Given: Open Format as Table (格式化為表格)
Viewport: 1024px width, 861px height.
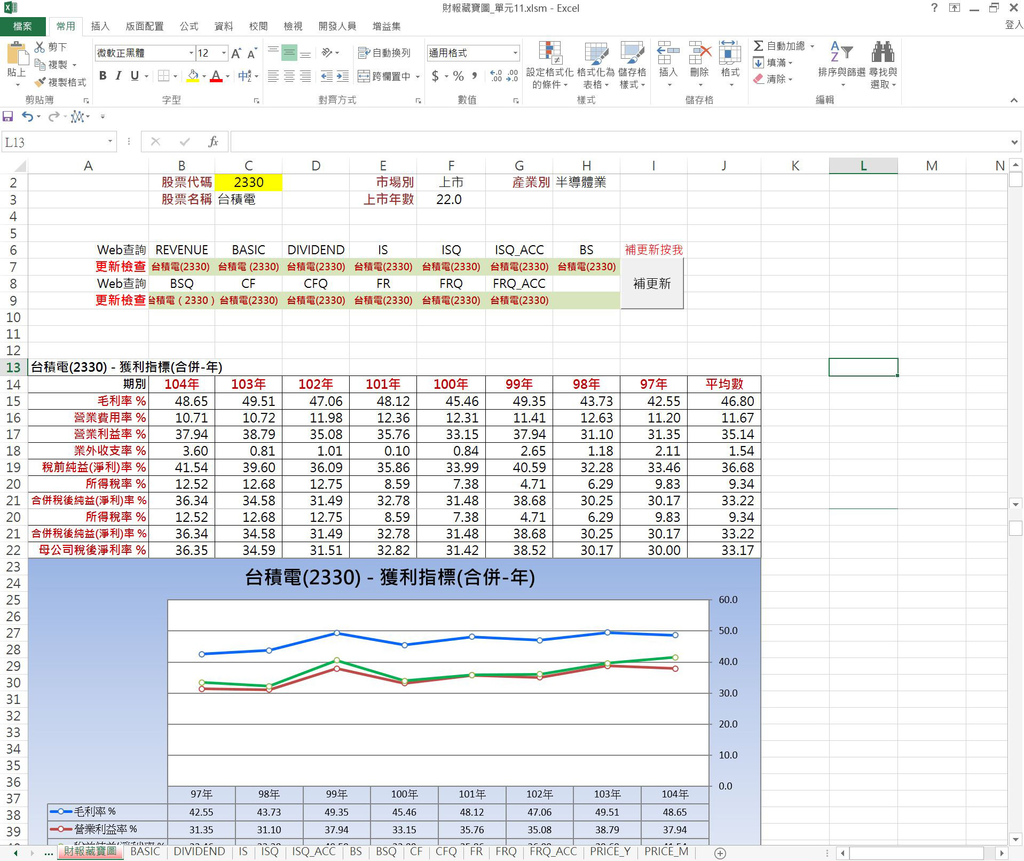Looking at the screenshot, I should tap(596, 65).
